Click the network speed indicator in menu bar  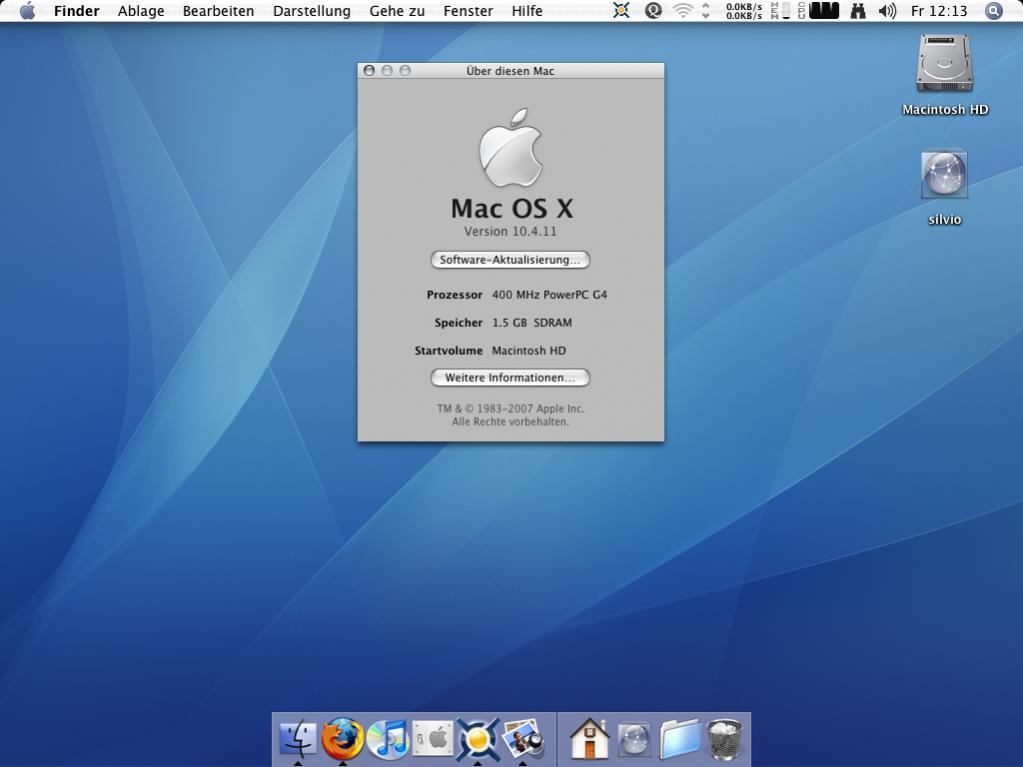point(744,10)
